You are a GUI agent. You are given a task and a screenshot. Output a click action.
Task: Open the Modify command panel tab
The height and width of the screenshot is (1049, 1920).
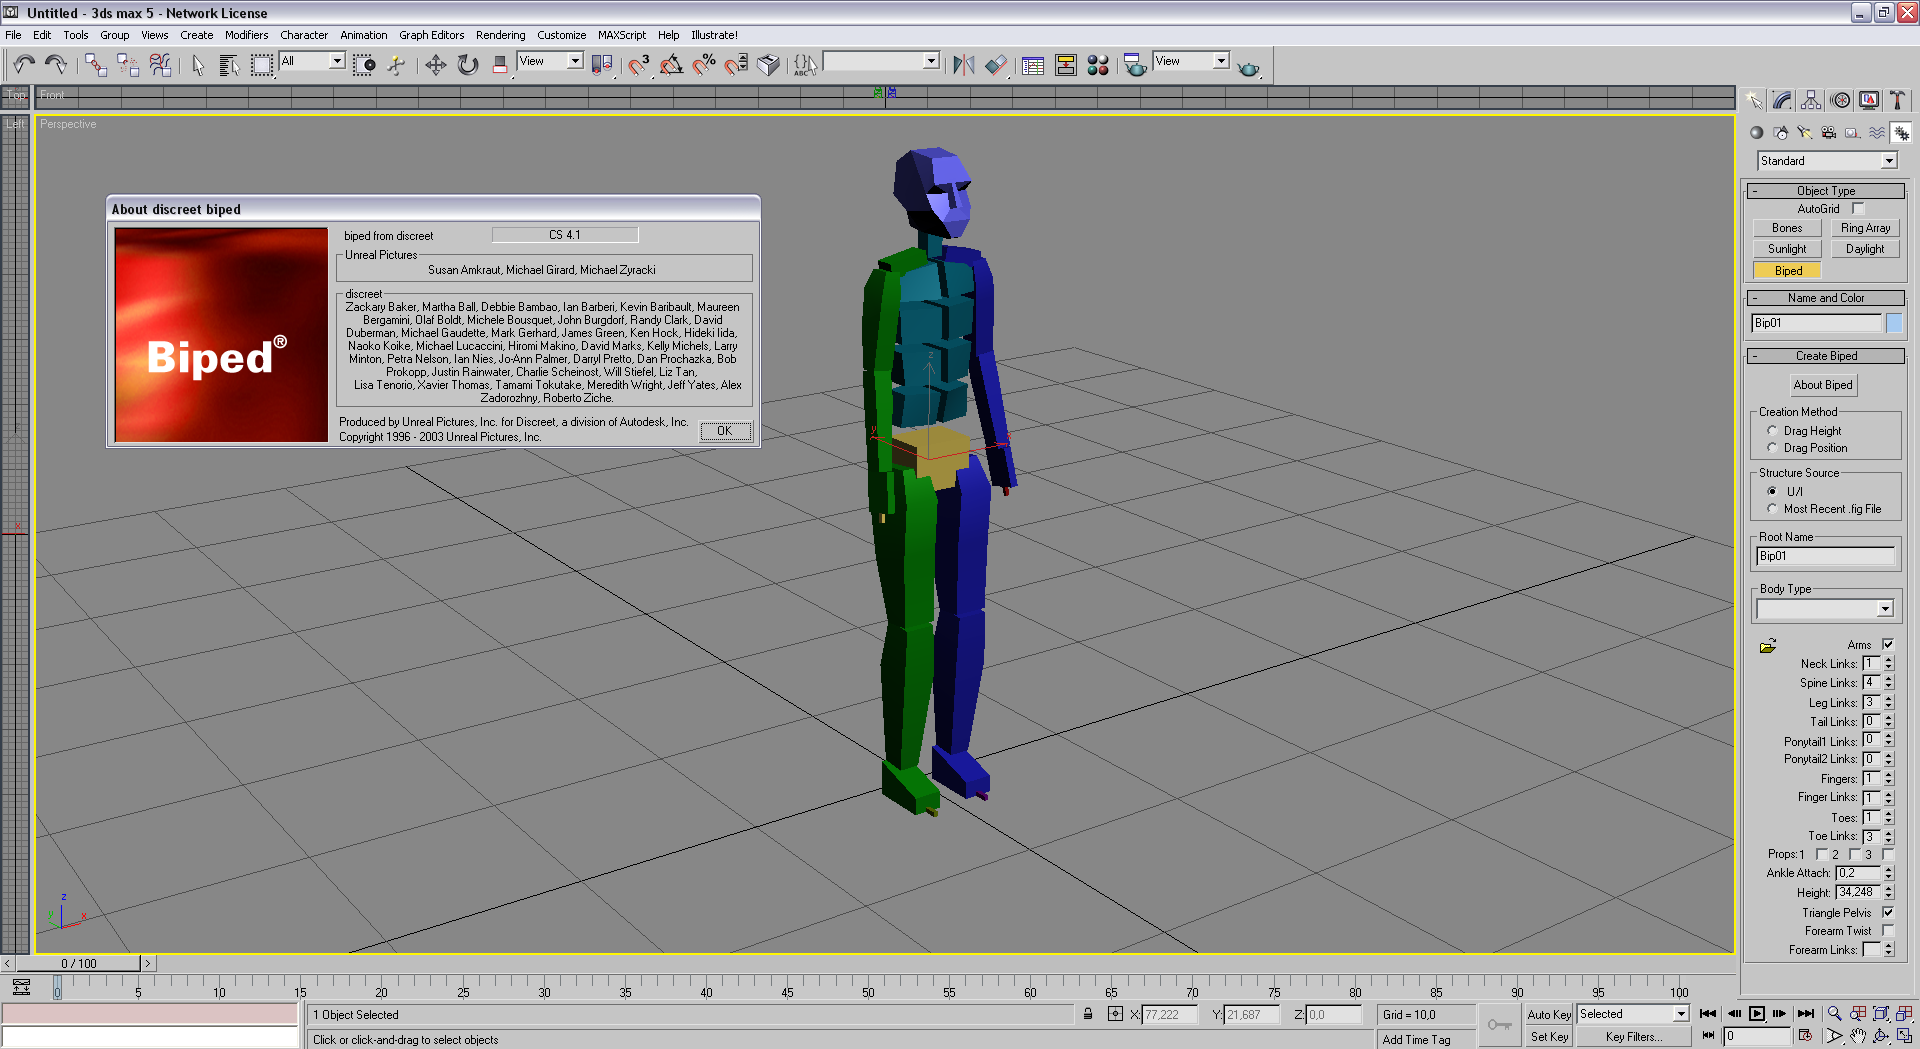(1782, 100)
